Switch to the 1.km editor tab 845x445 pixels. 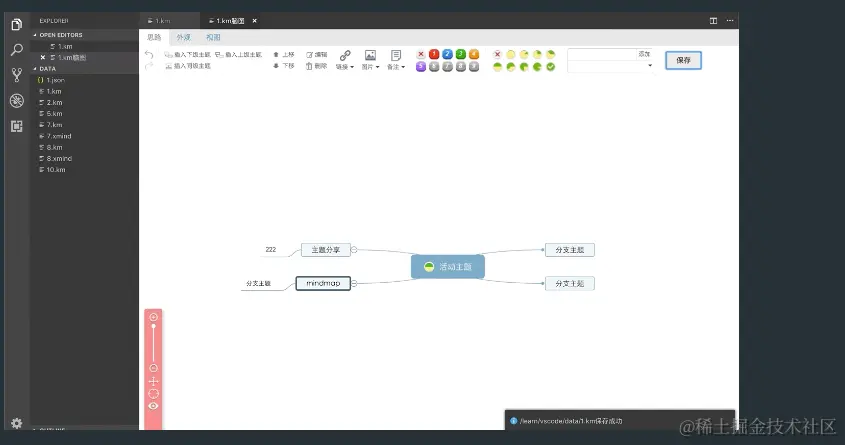[x=162, y=21]
